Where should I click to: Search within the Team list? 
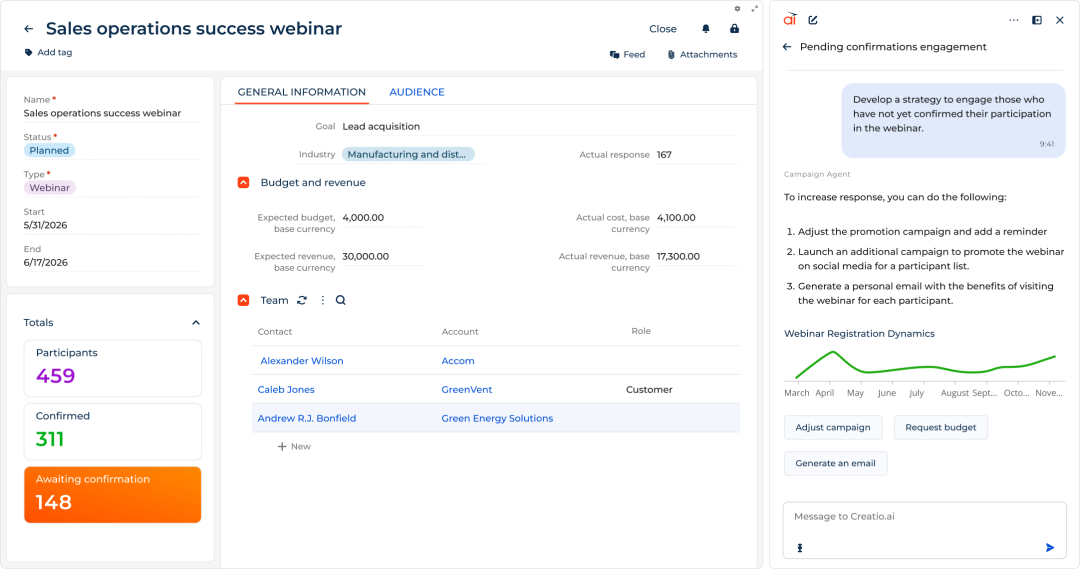(340, 300)
